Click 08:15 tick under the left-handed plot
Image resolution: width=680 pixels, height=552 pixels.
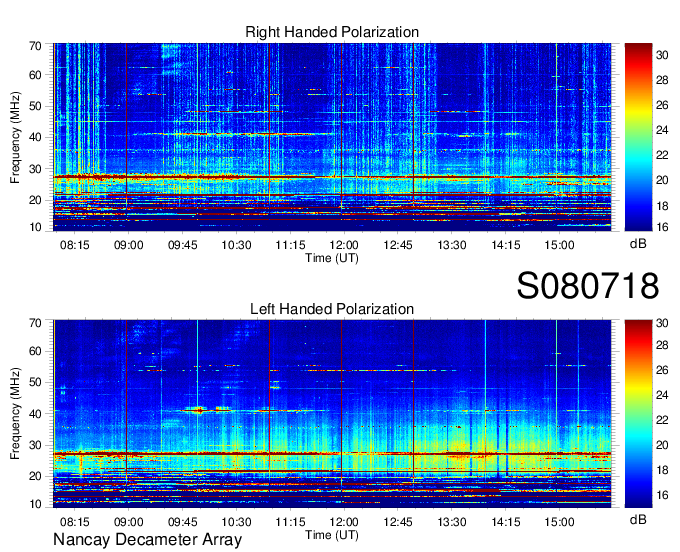click(75, 522)
